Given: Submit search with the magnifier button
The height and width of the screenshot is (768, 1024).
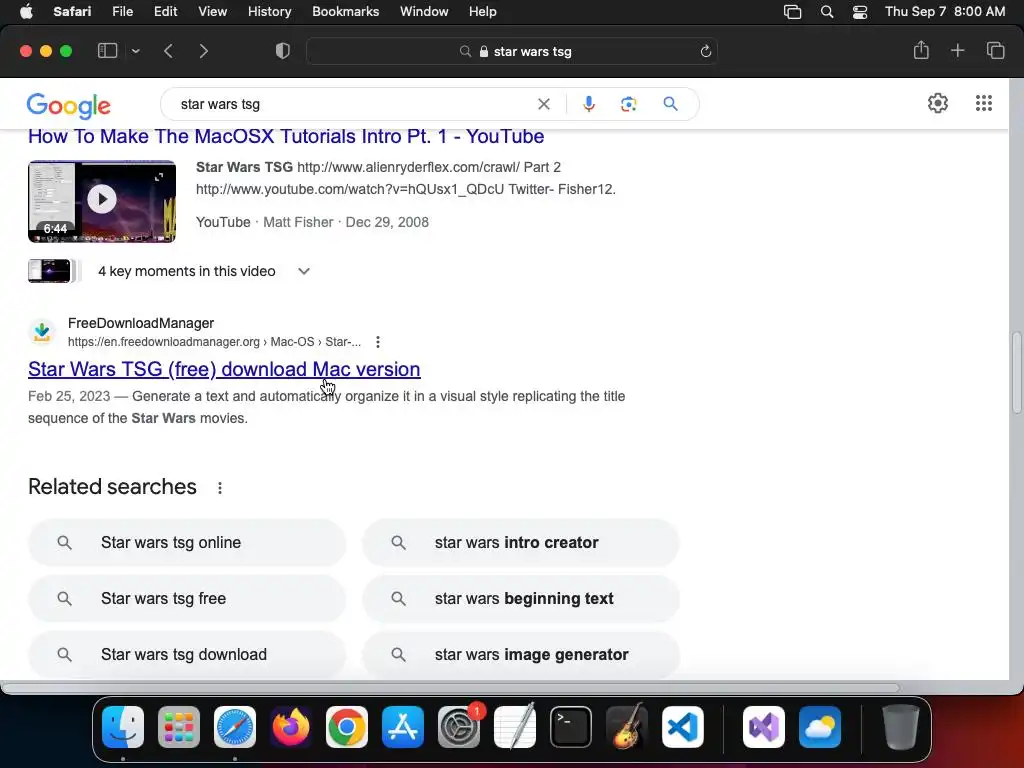Looking at the screenshot, I should [670, 104].
